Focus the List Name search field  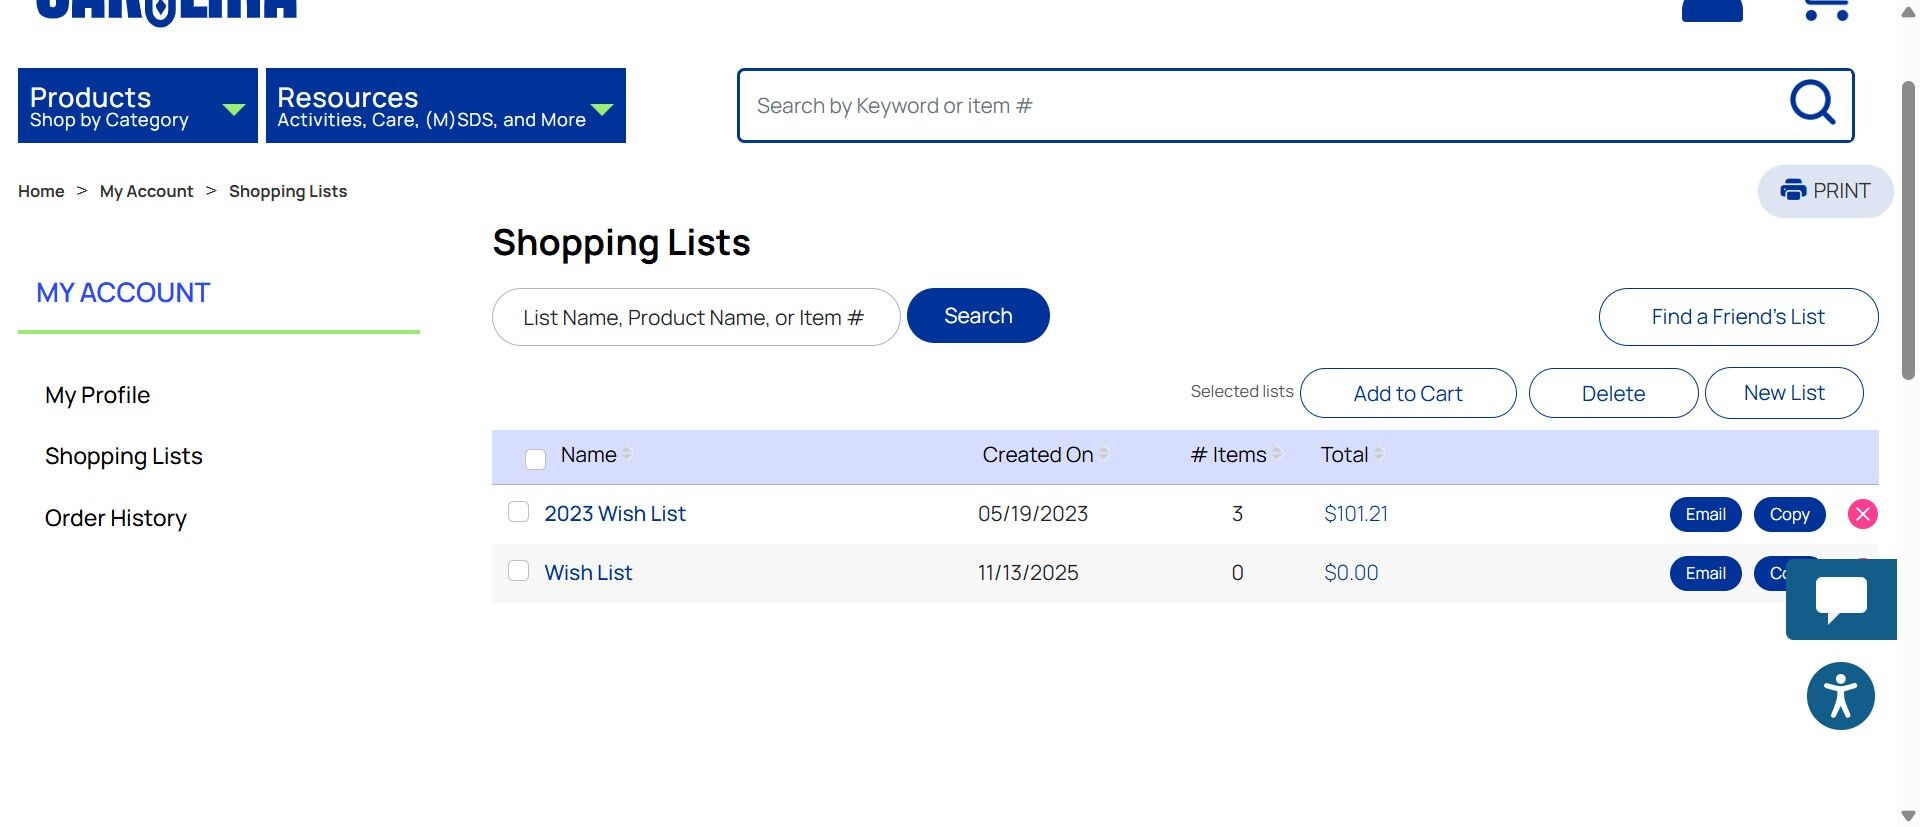coord(695,317)
